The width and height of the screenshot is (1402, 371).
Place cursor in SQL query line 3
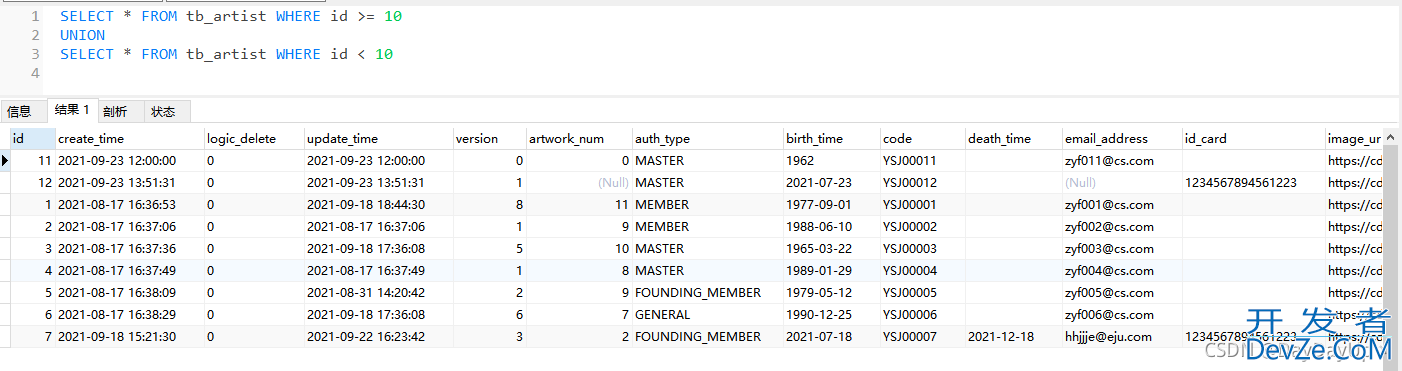tap(226, 54)
